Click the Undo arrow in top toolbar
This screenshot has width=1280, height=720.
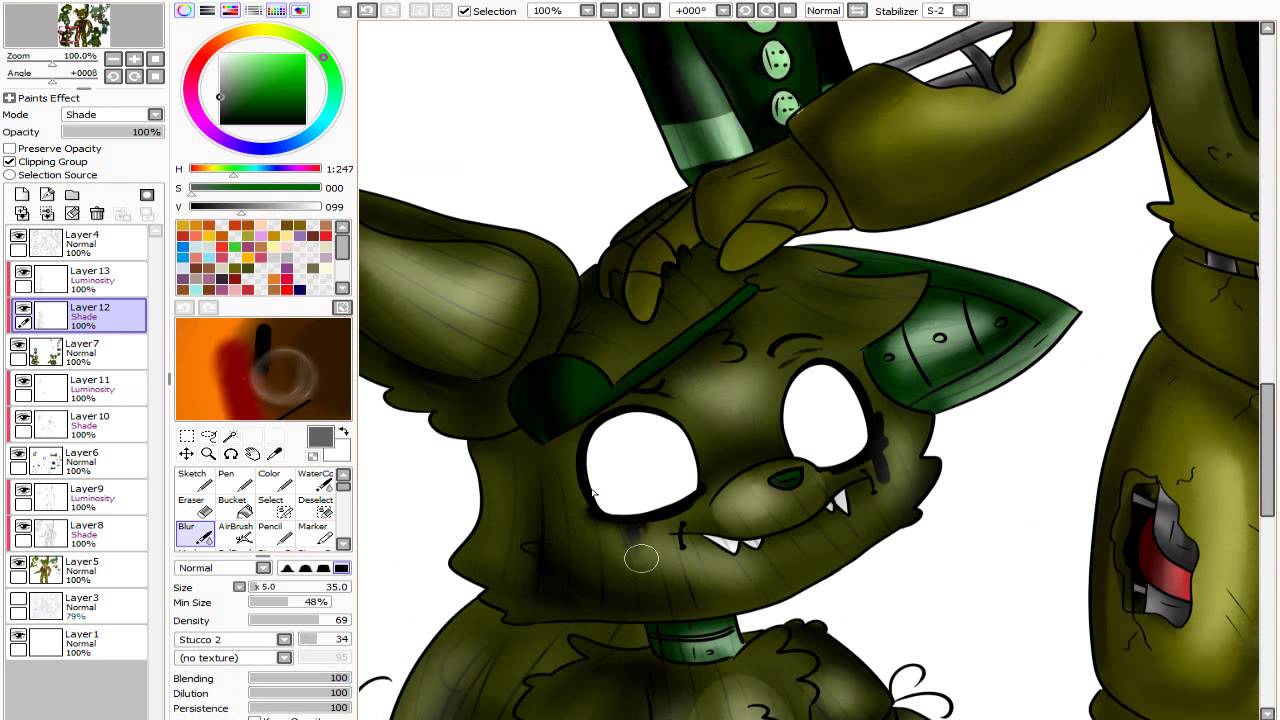coord(367,10)
